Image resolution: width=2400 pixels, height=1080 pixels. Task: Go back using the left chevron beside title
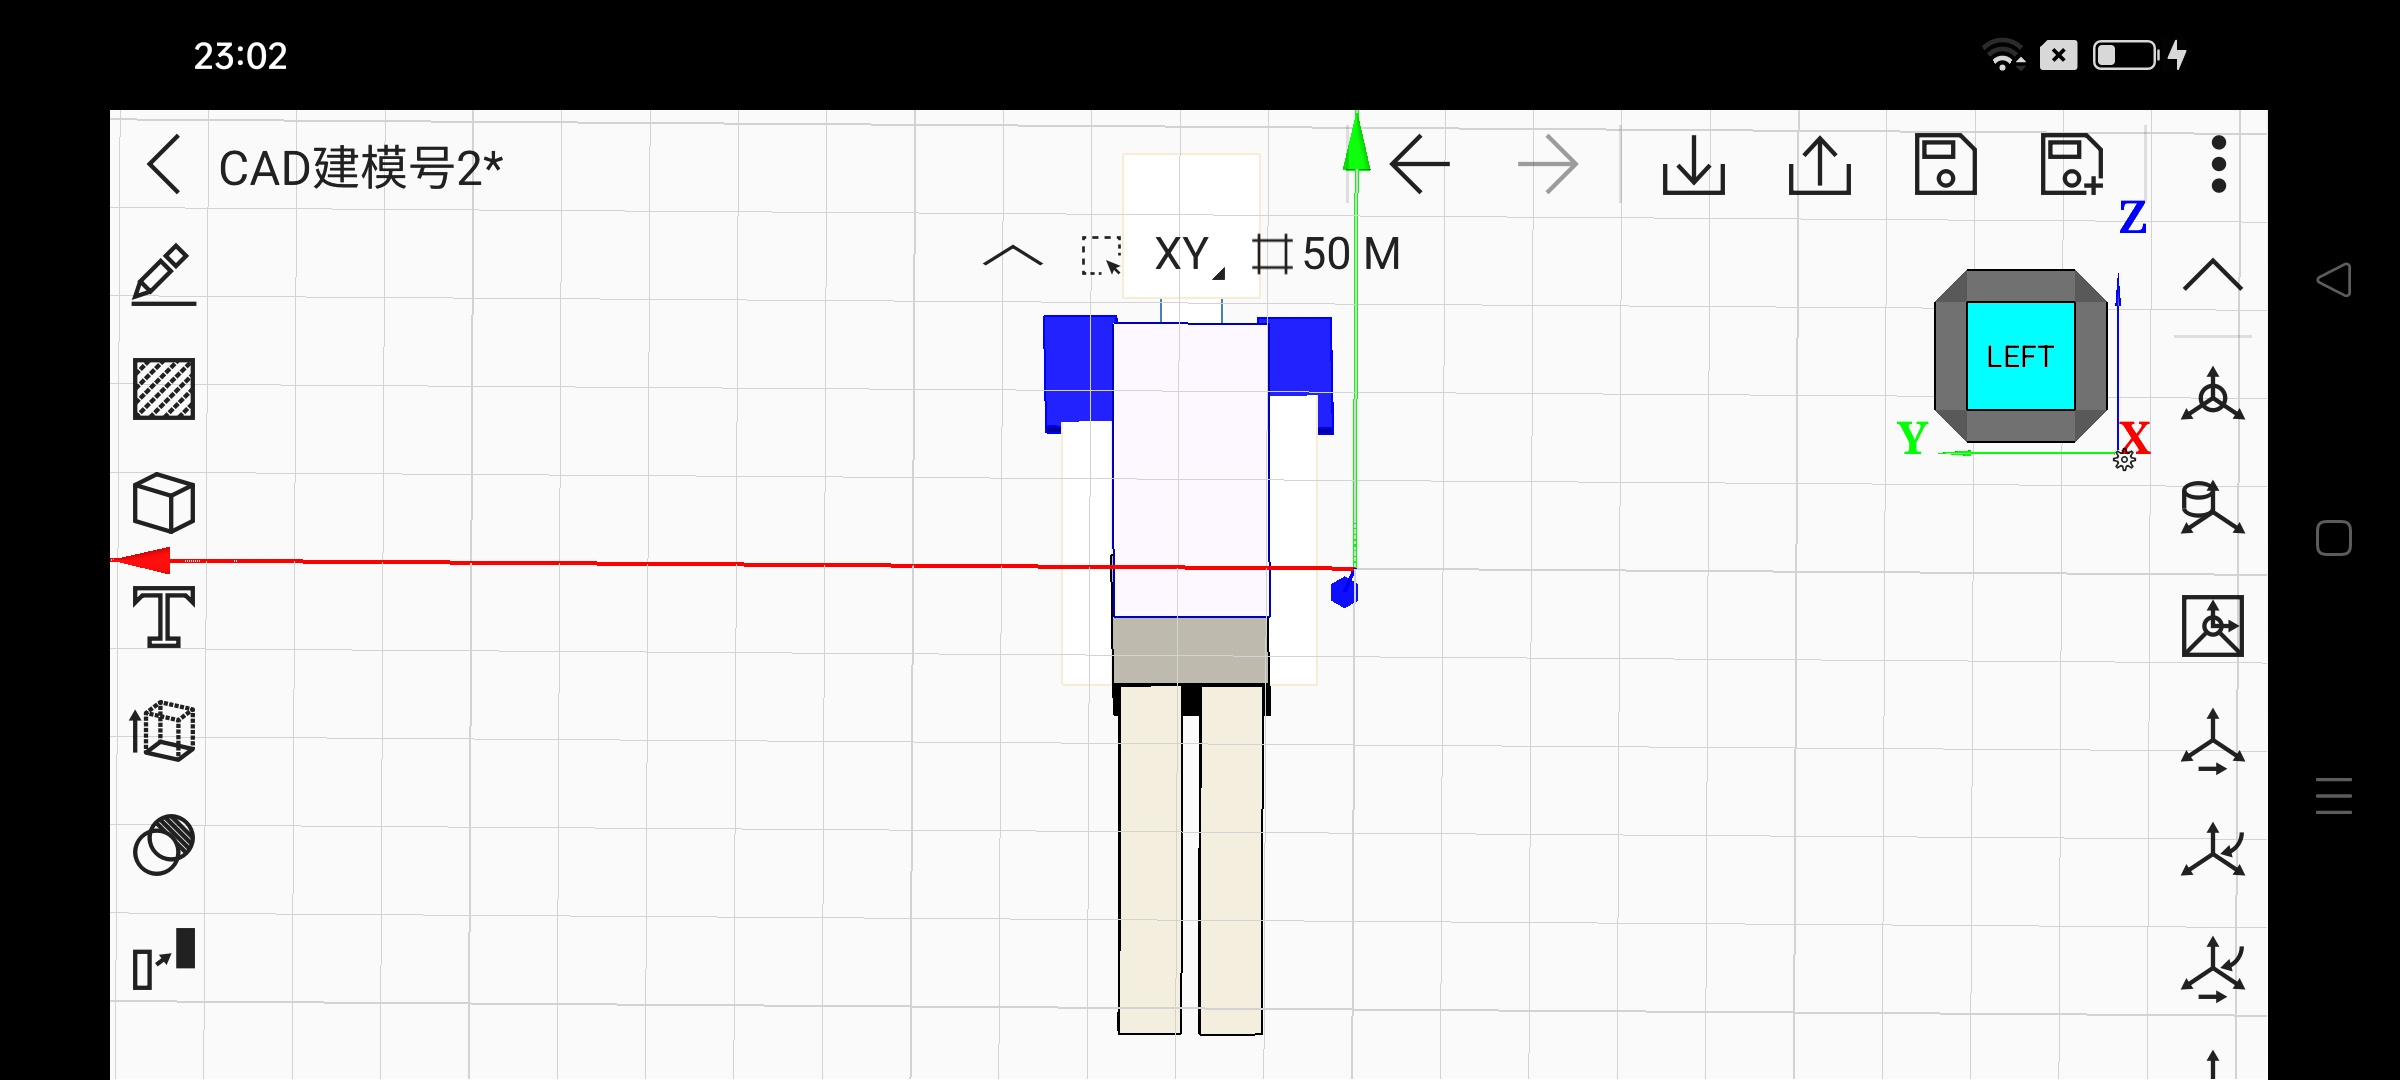tap(165, 165)
